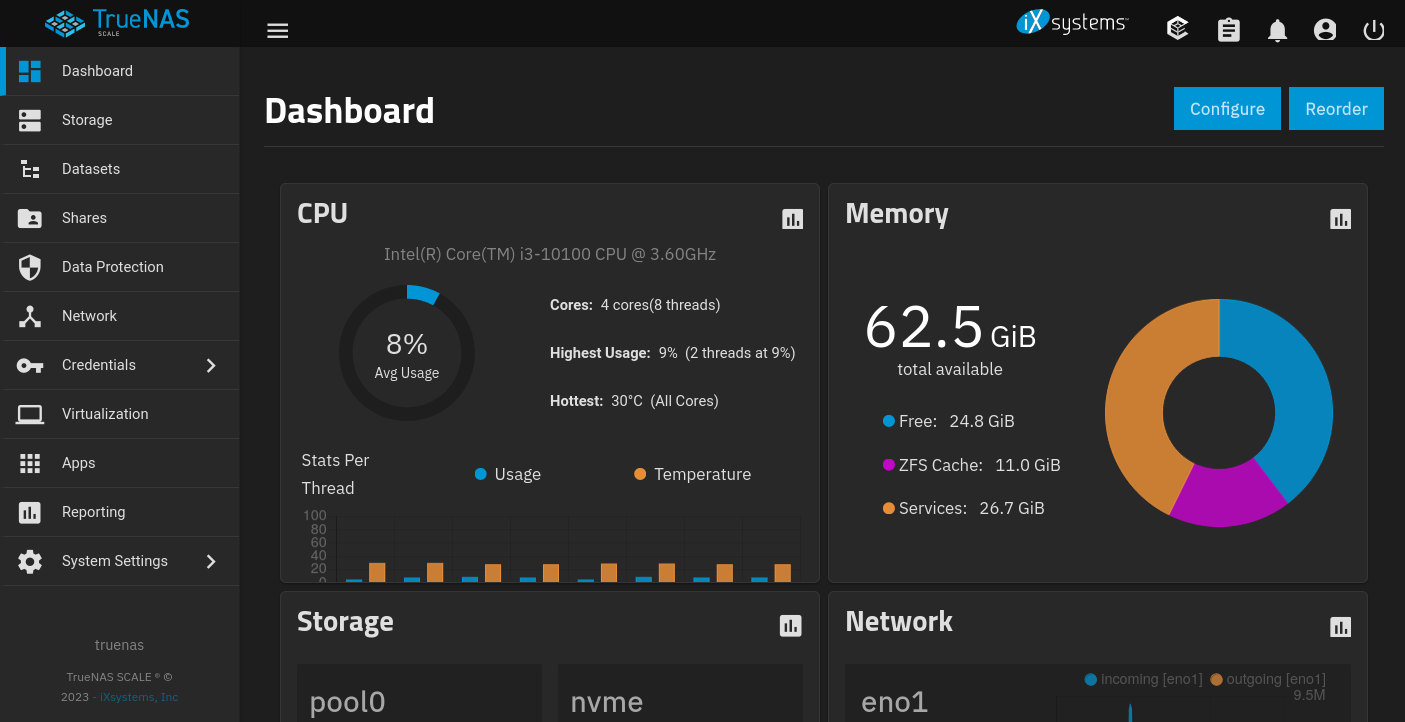Click the ZFS Cache: 11.0 GiB entry
The image size is (1405, 722).
pos(971,465)
